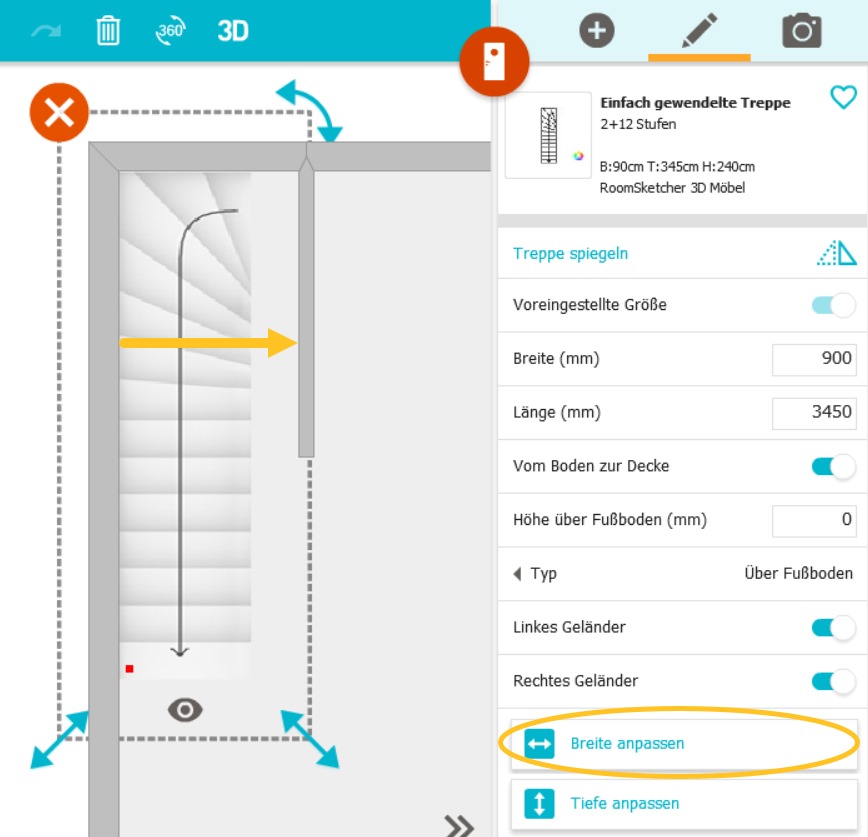Disable Vom Boden zur Decke switch

[x=833, y=466]
